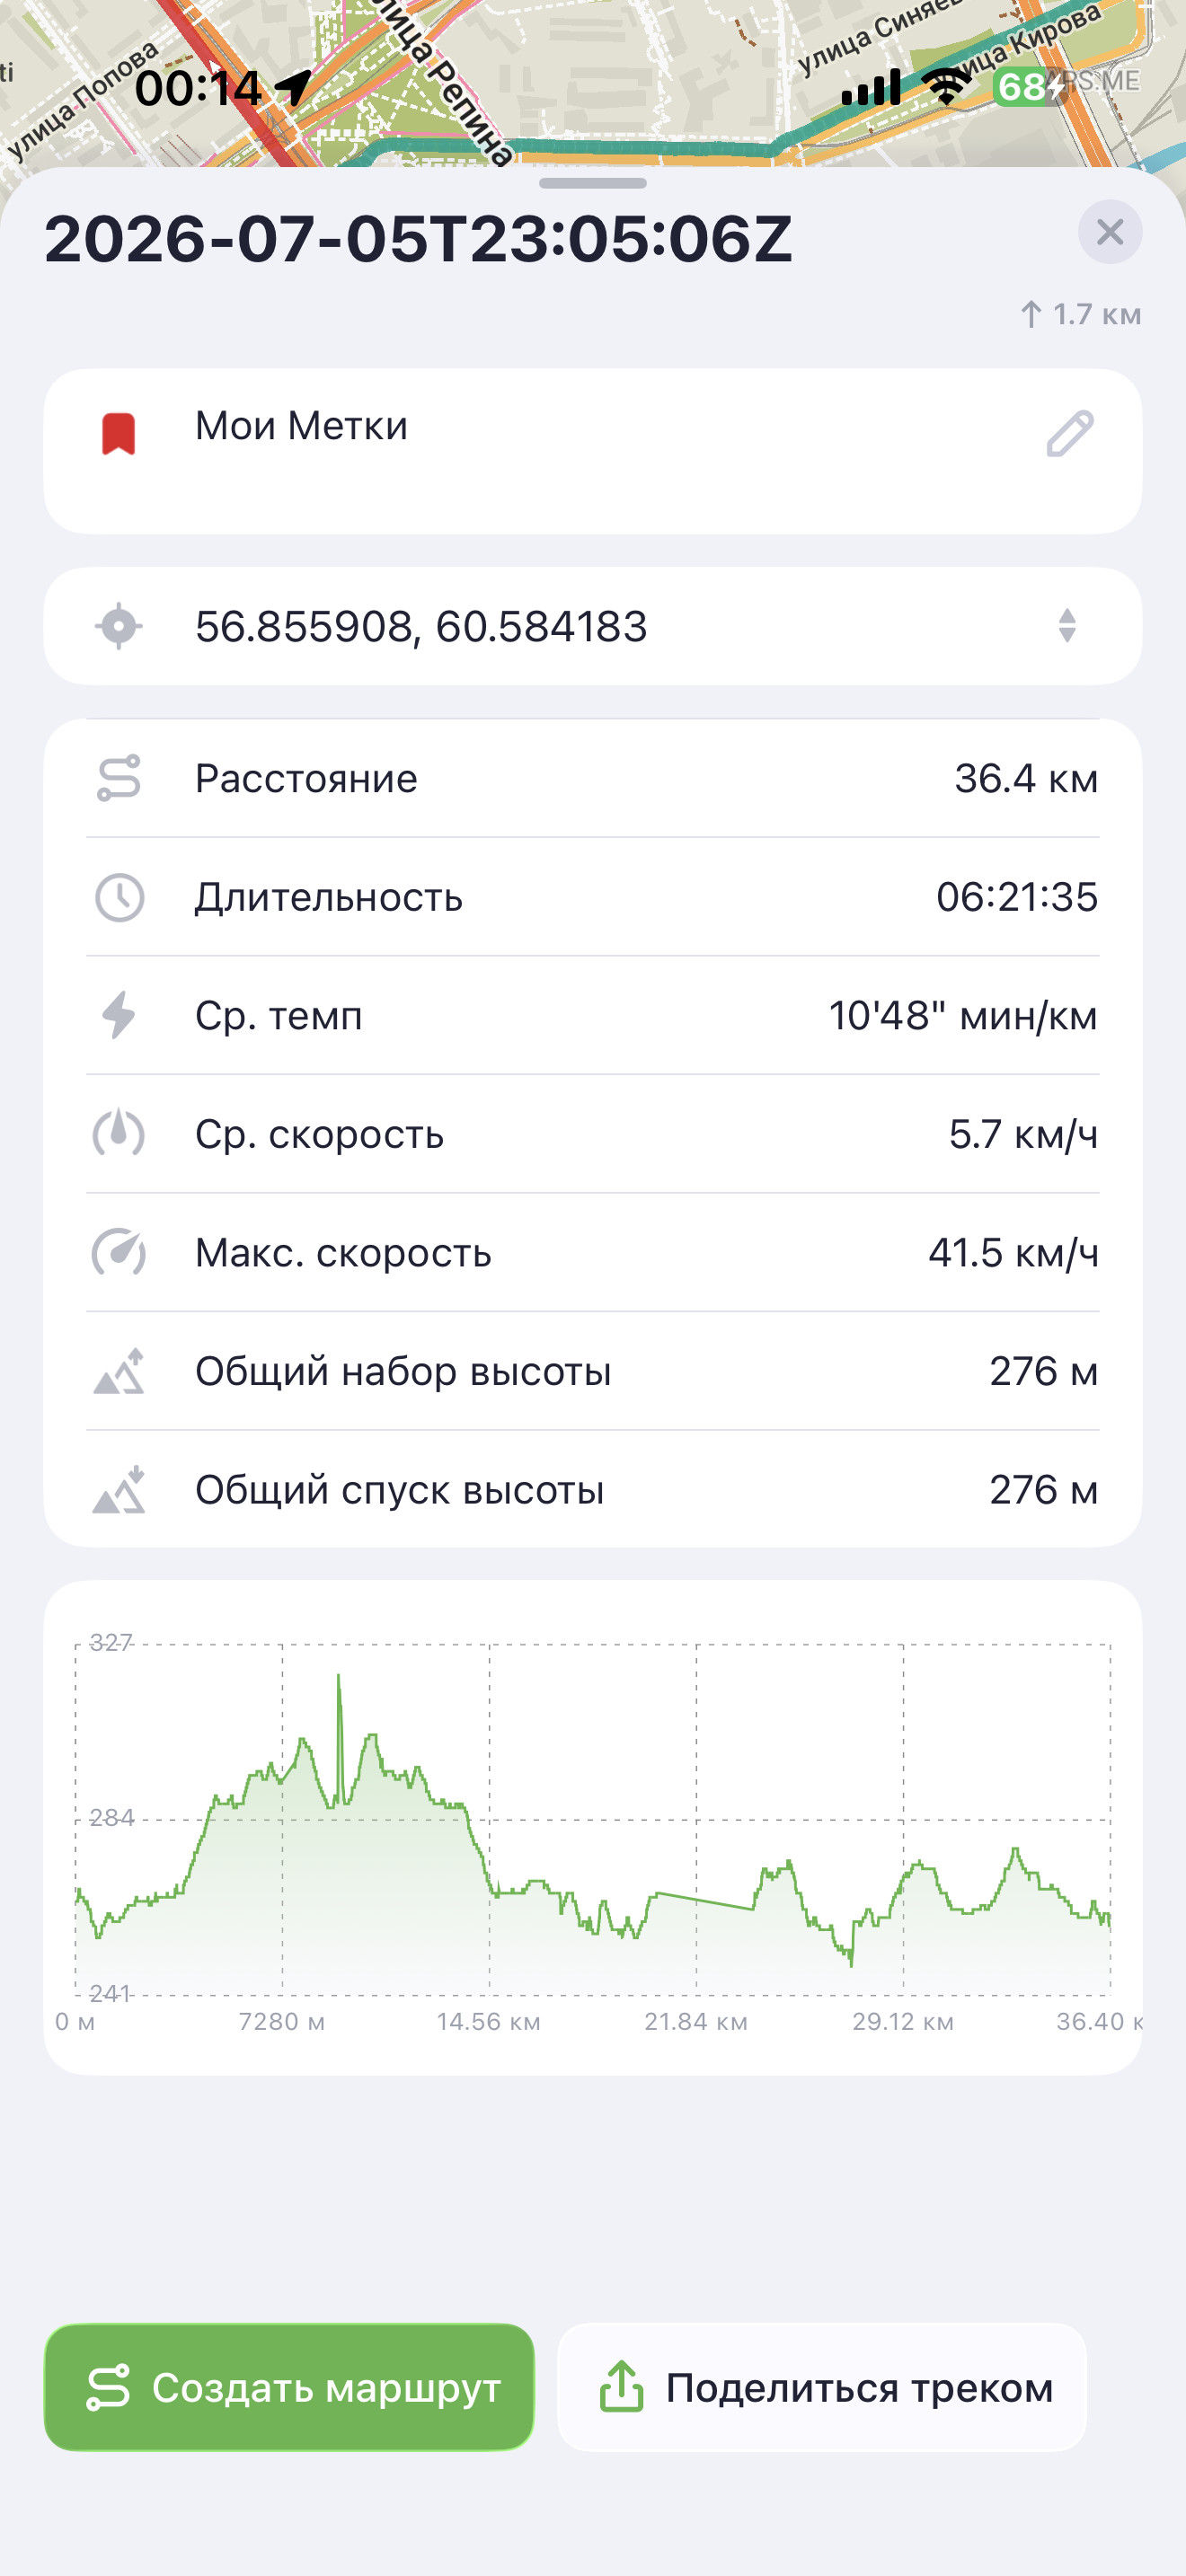Edit Мои Метки with pencil icon
The width and height of the screenshot is (1186, 2576).
pyautogui.click(x=1069, y=433)
